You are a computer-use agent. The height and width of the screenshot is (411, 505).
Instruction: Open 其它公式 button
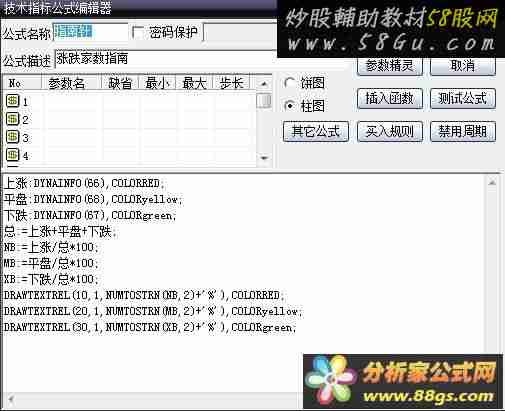coord(316,131)
